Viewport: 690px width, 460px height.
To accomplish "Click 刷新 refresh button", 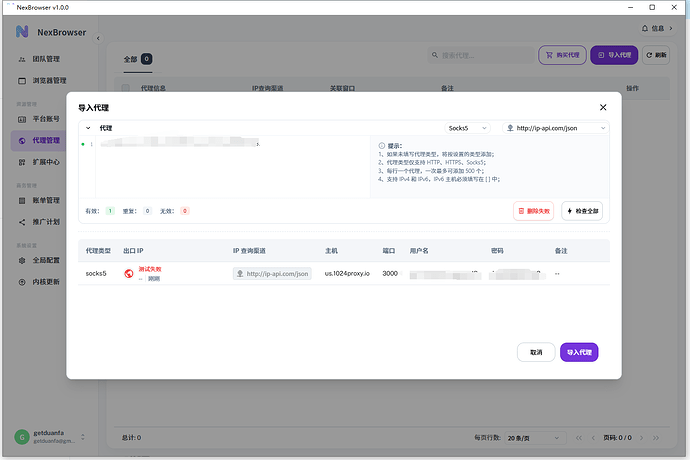I will click(x=656, y=55).
